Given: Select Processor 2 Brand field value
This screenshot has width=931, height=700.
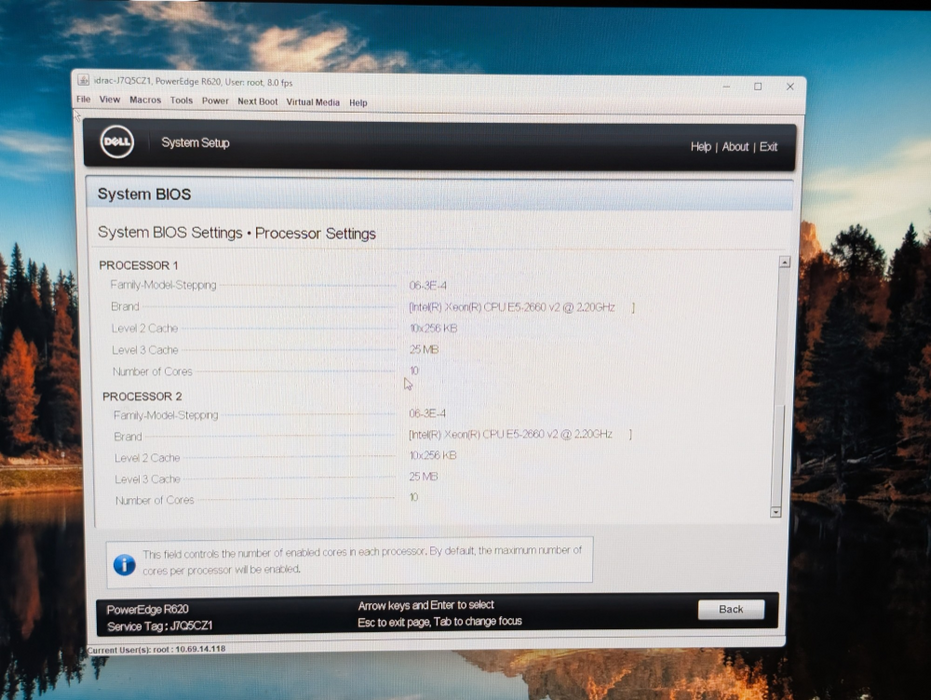Looking at the screenshot, I should 520,435.
